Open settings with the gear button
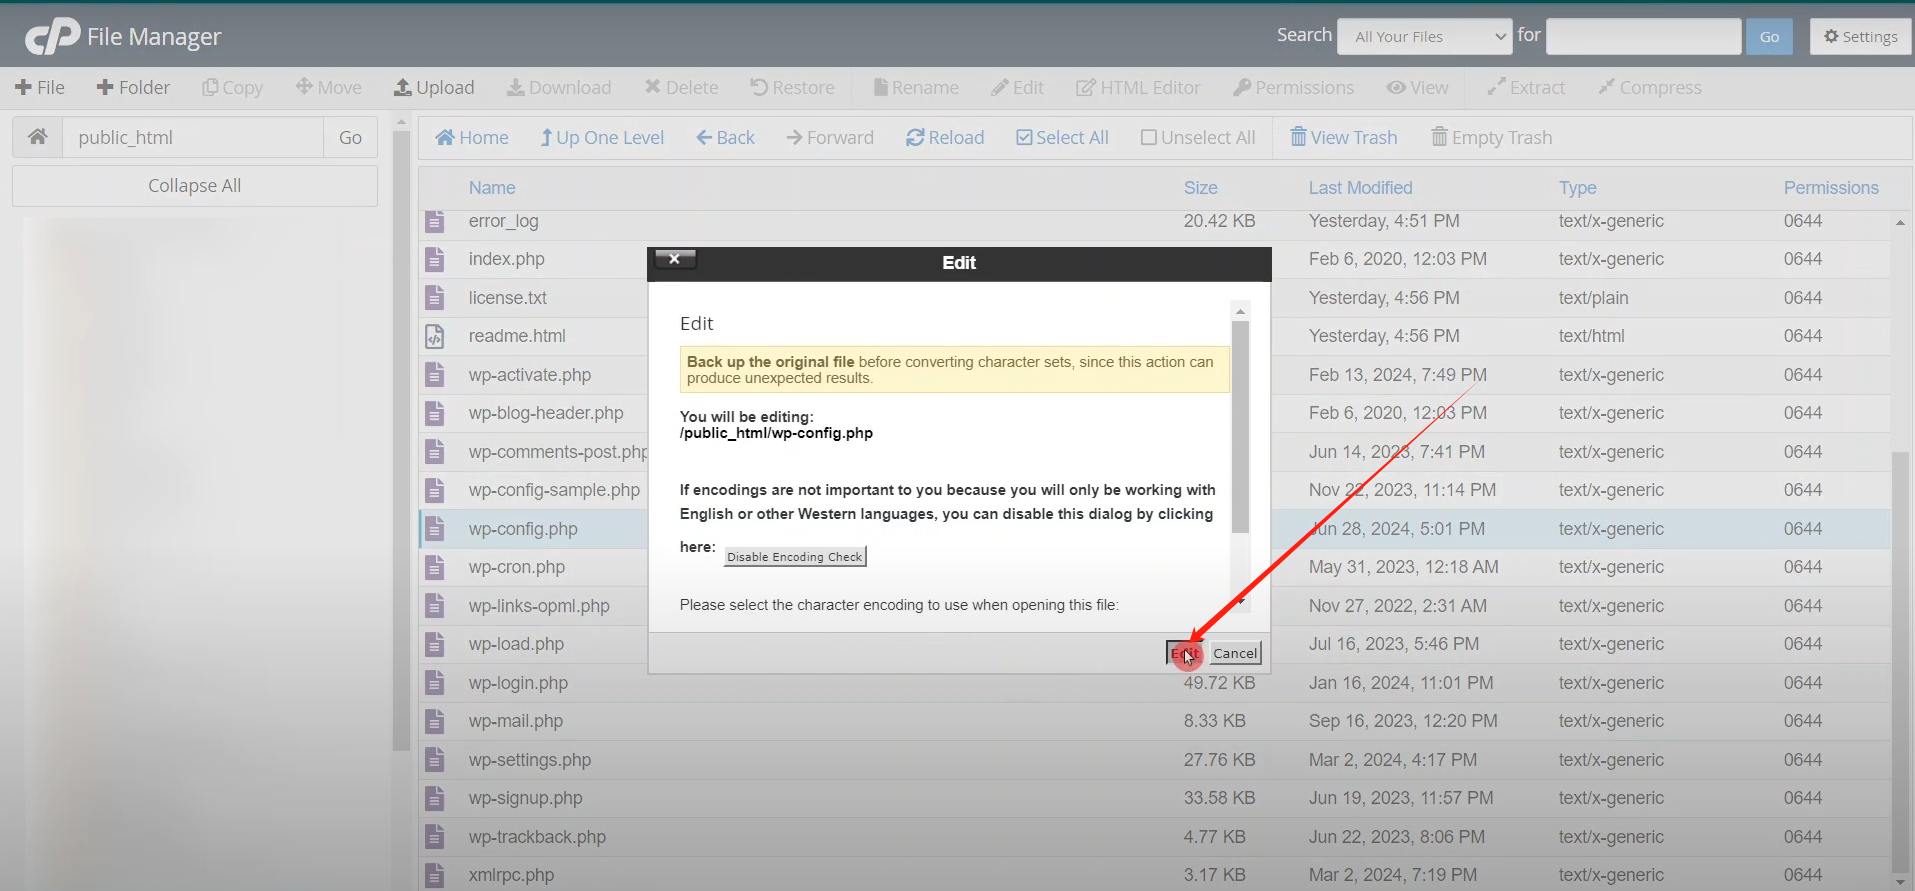The image size is (1915, 891). pyautogui.click(x=1860, y=37)
